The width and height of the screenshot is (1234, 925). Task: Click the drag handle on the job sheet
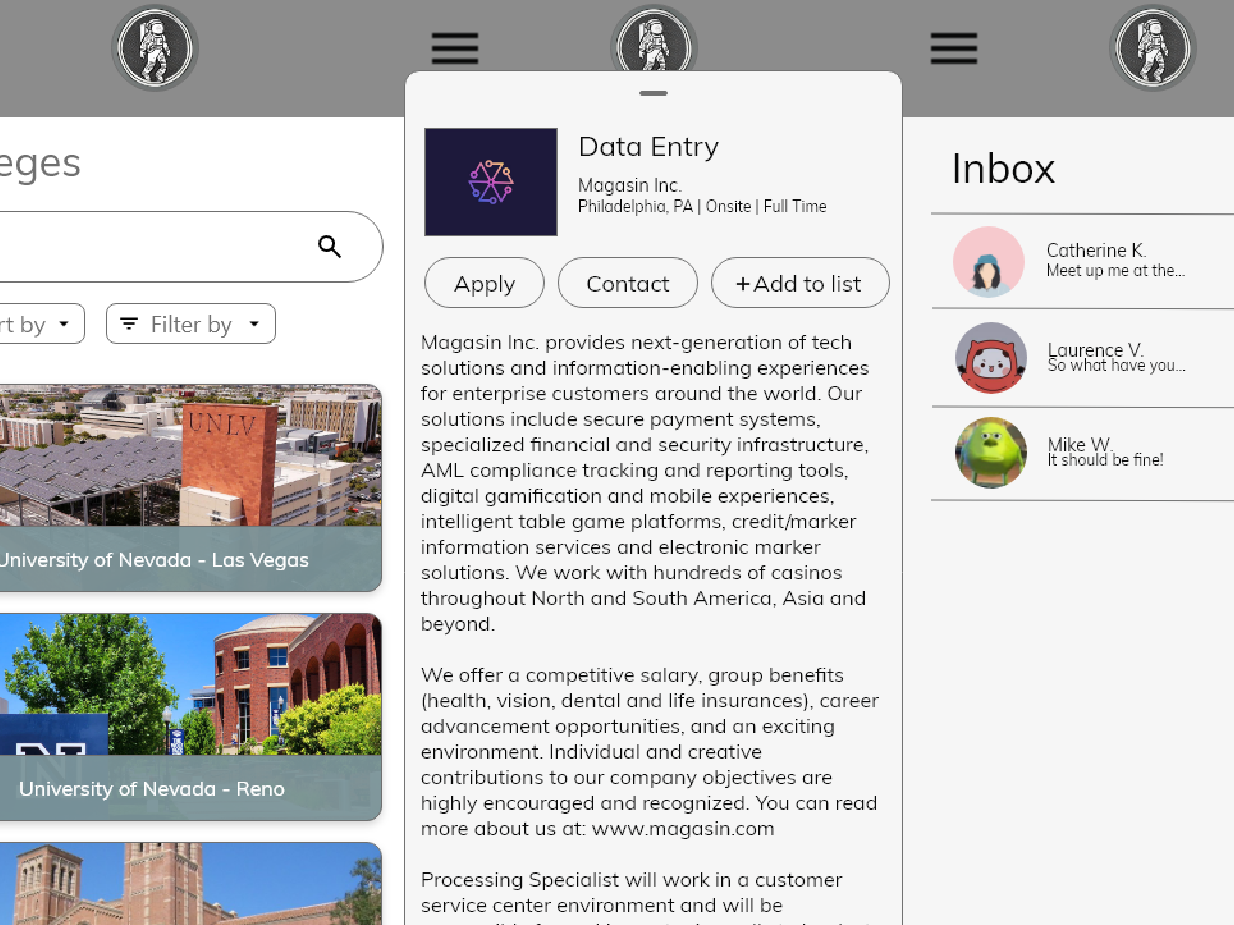653,93
